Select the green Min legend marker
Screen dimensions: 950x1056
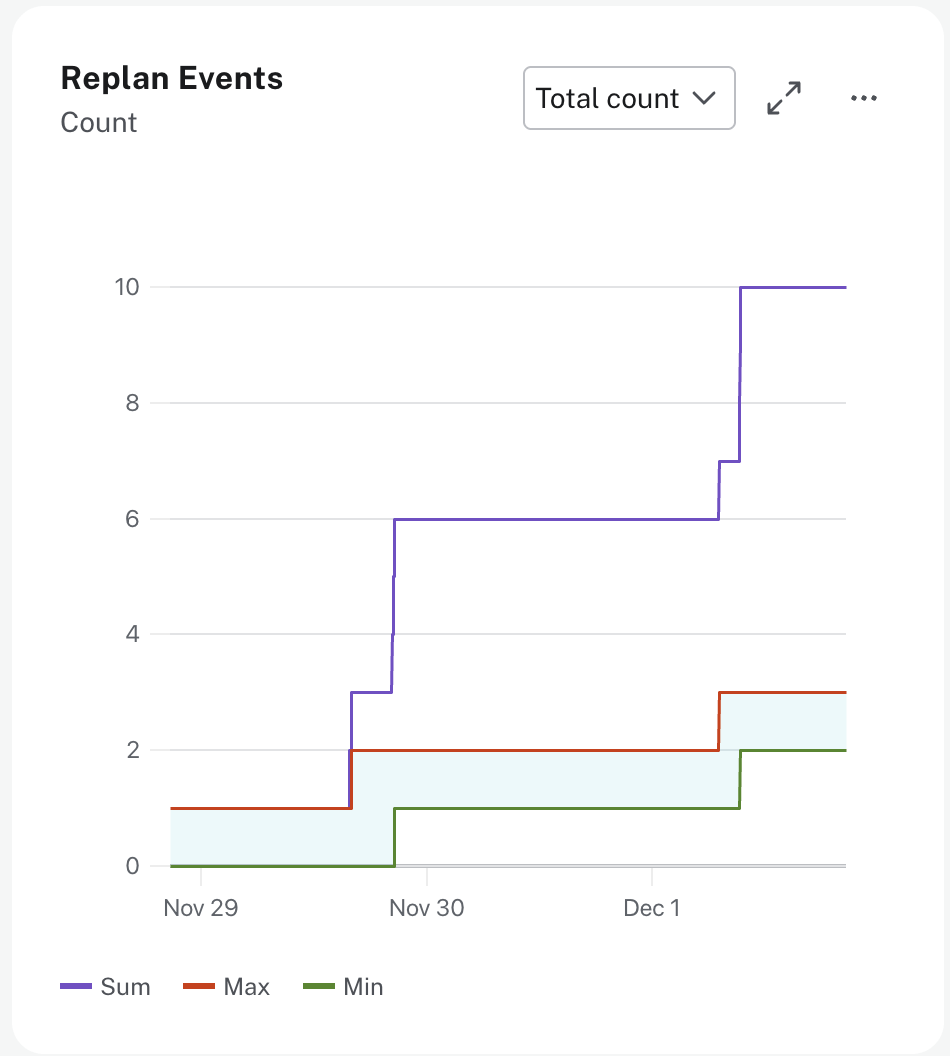(318, 986)
